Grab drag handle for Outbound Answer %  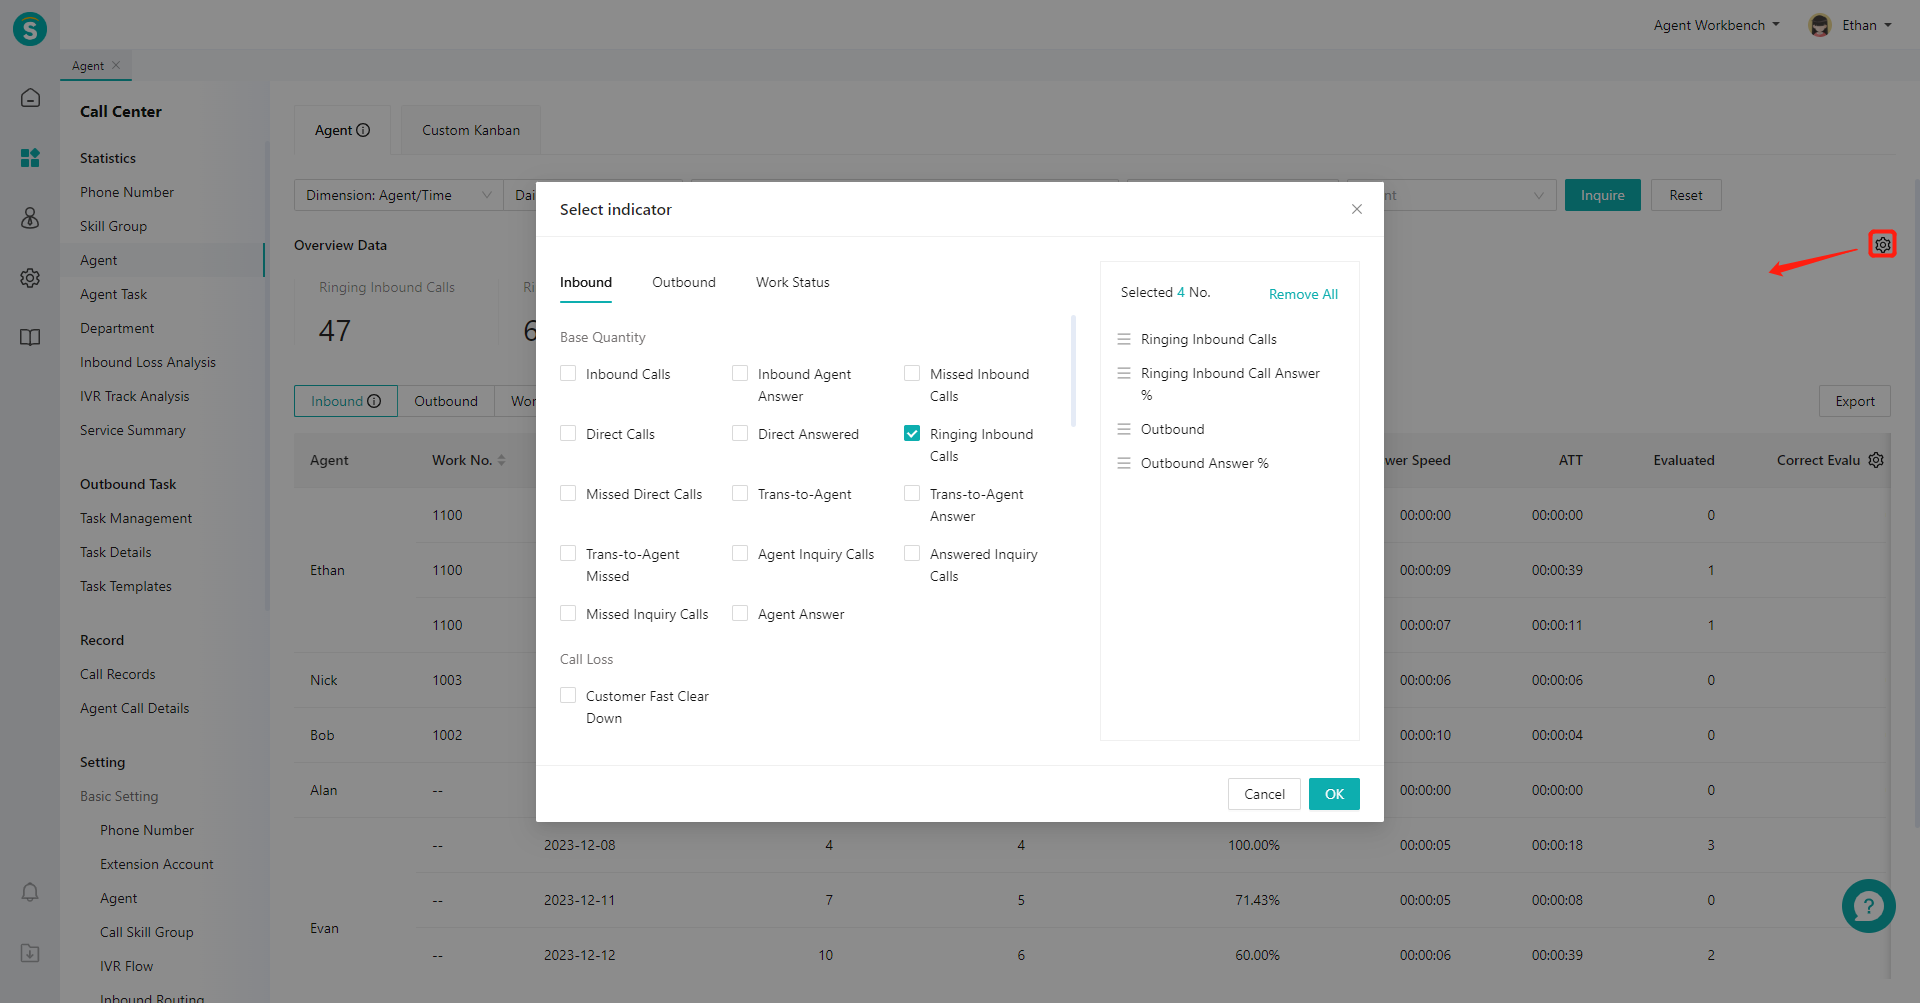[1124, 463]
